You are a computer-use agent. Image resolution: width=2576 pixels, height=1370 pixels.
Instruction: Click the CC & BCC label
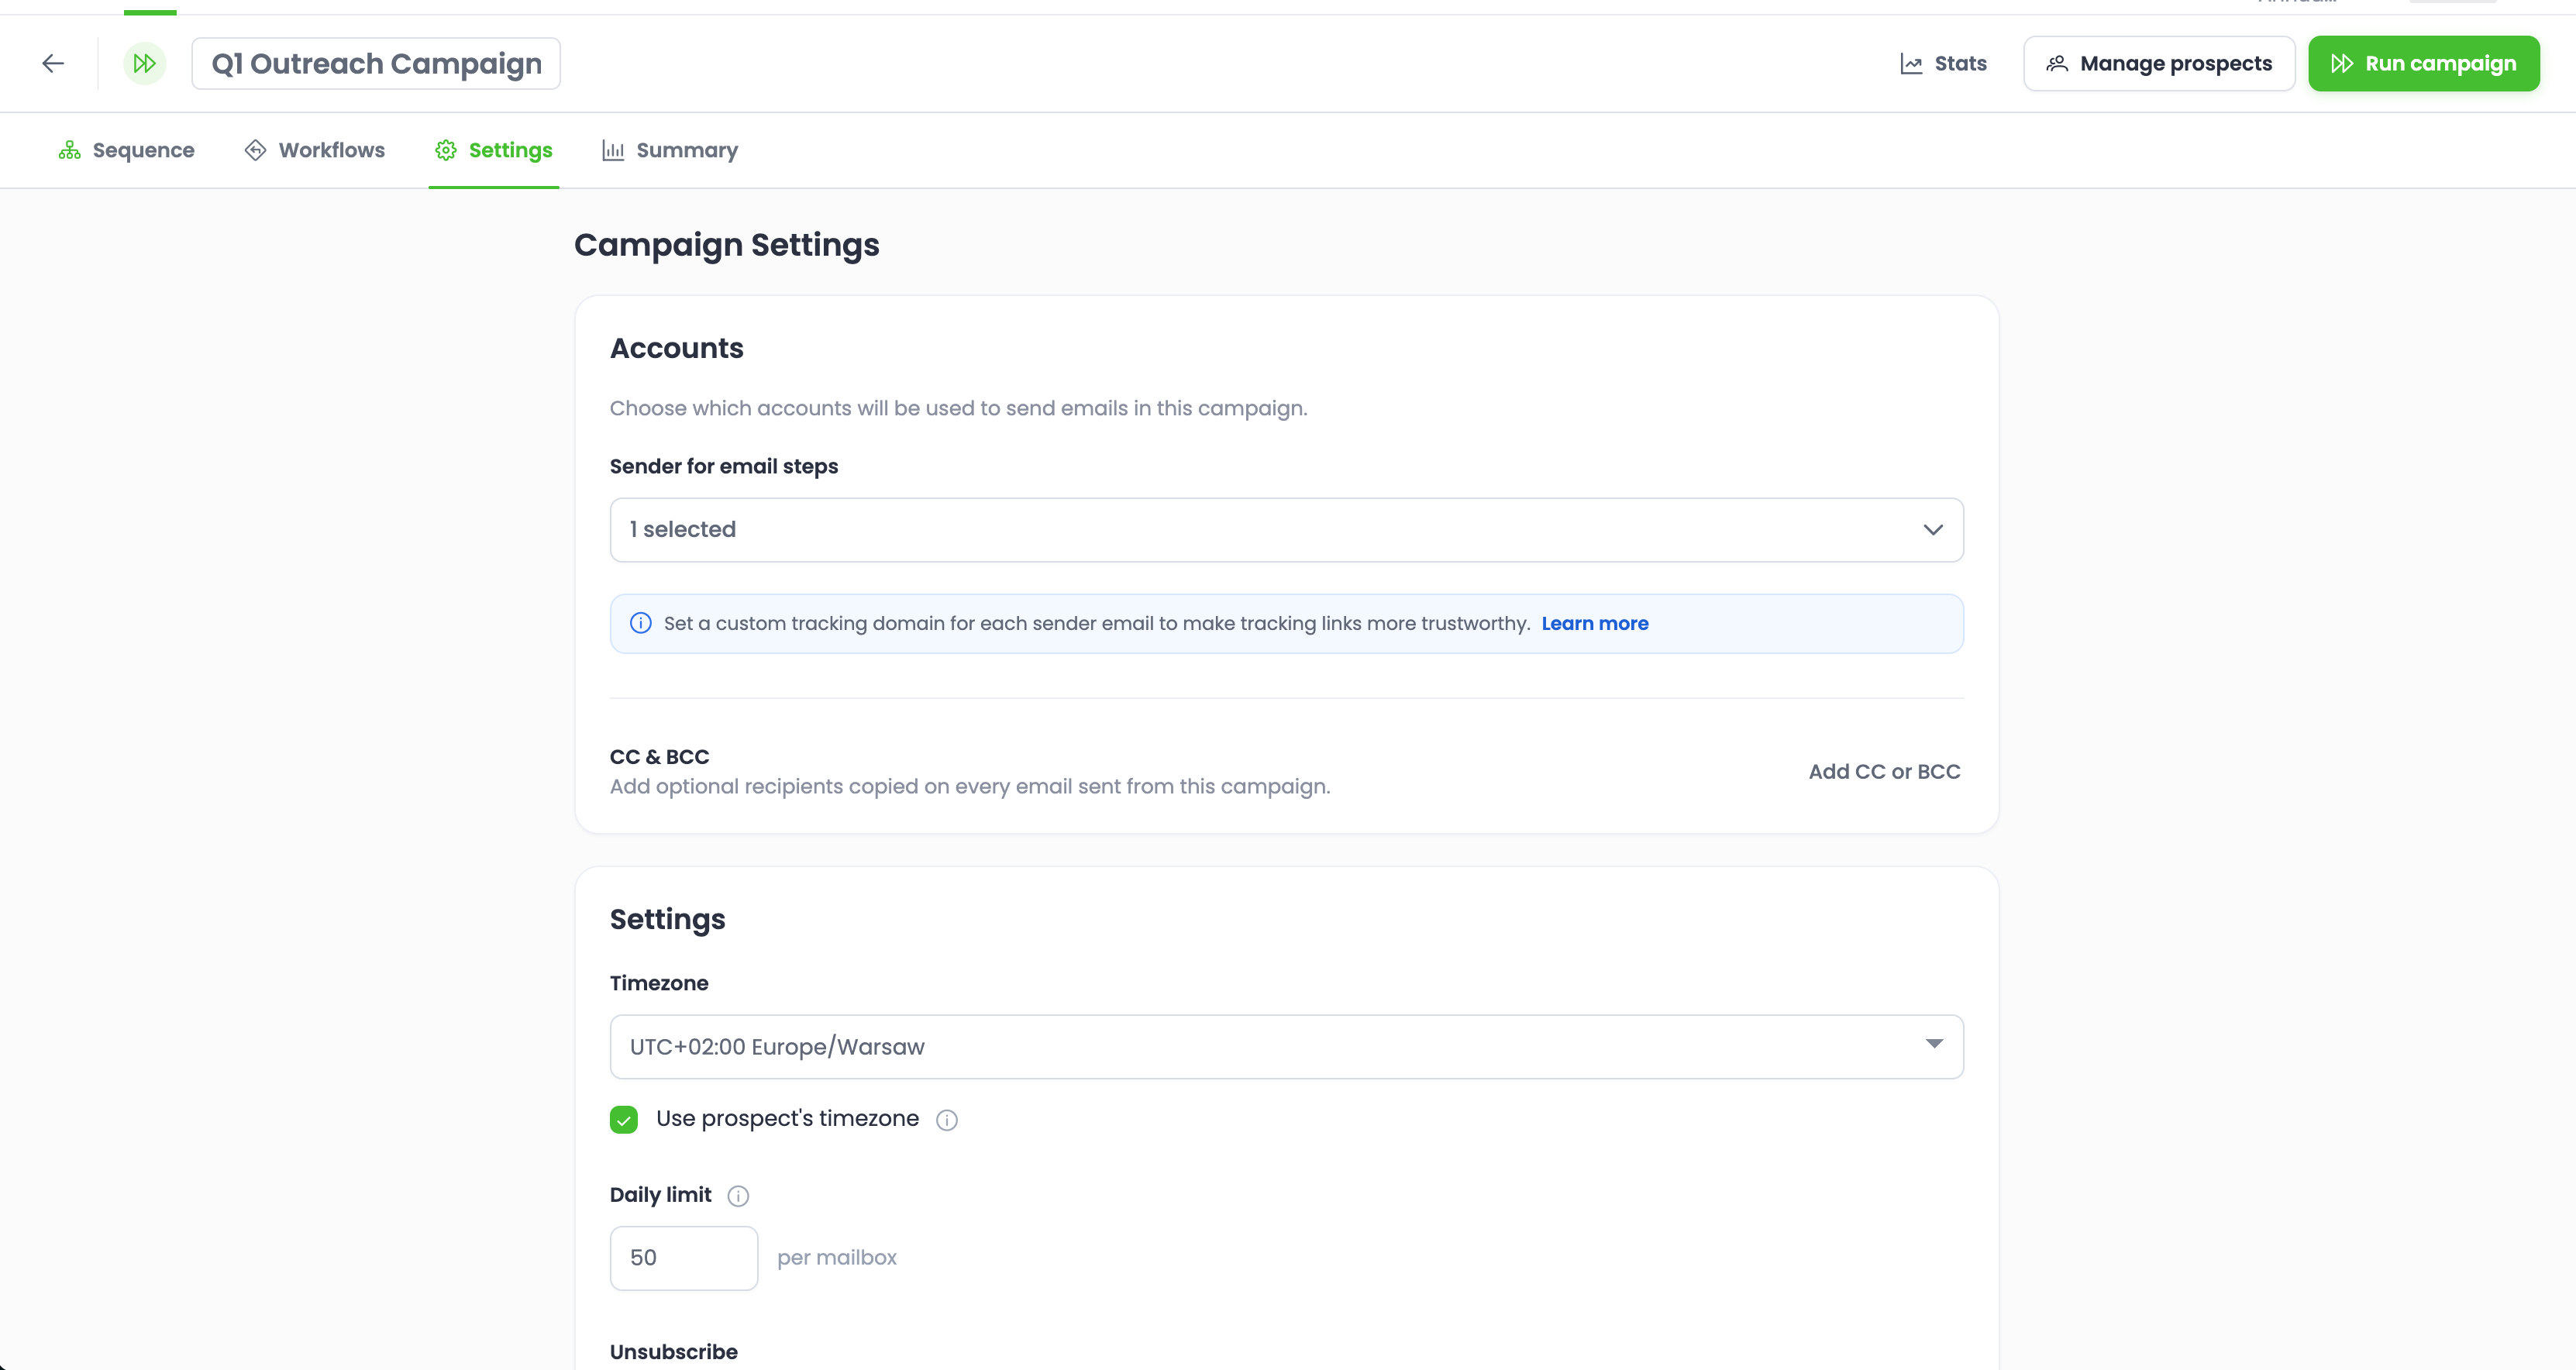(x=660, y=757)
